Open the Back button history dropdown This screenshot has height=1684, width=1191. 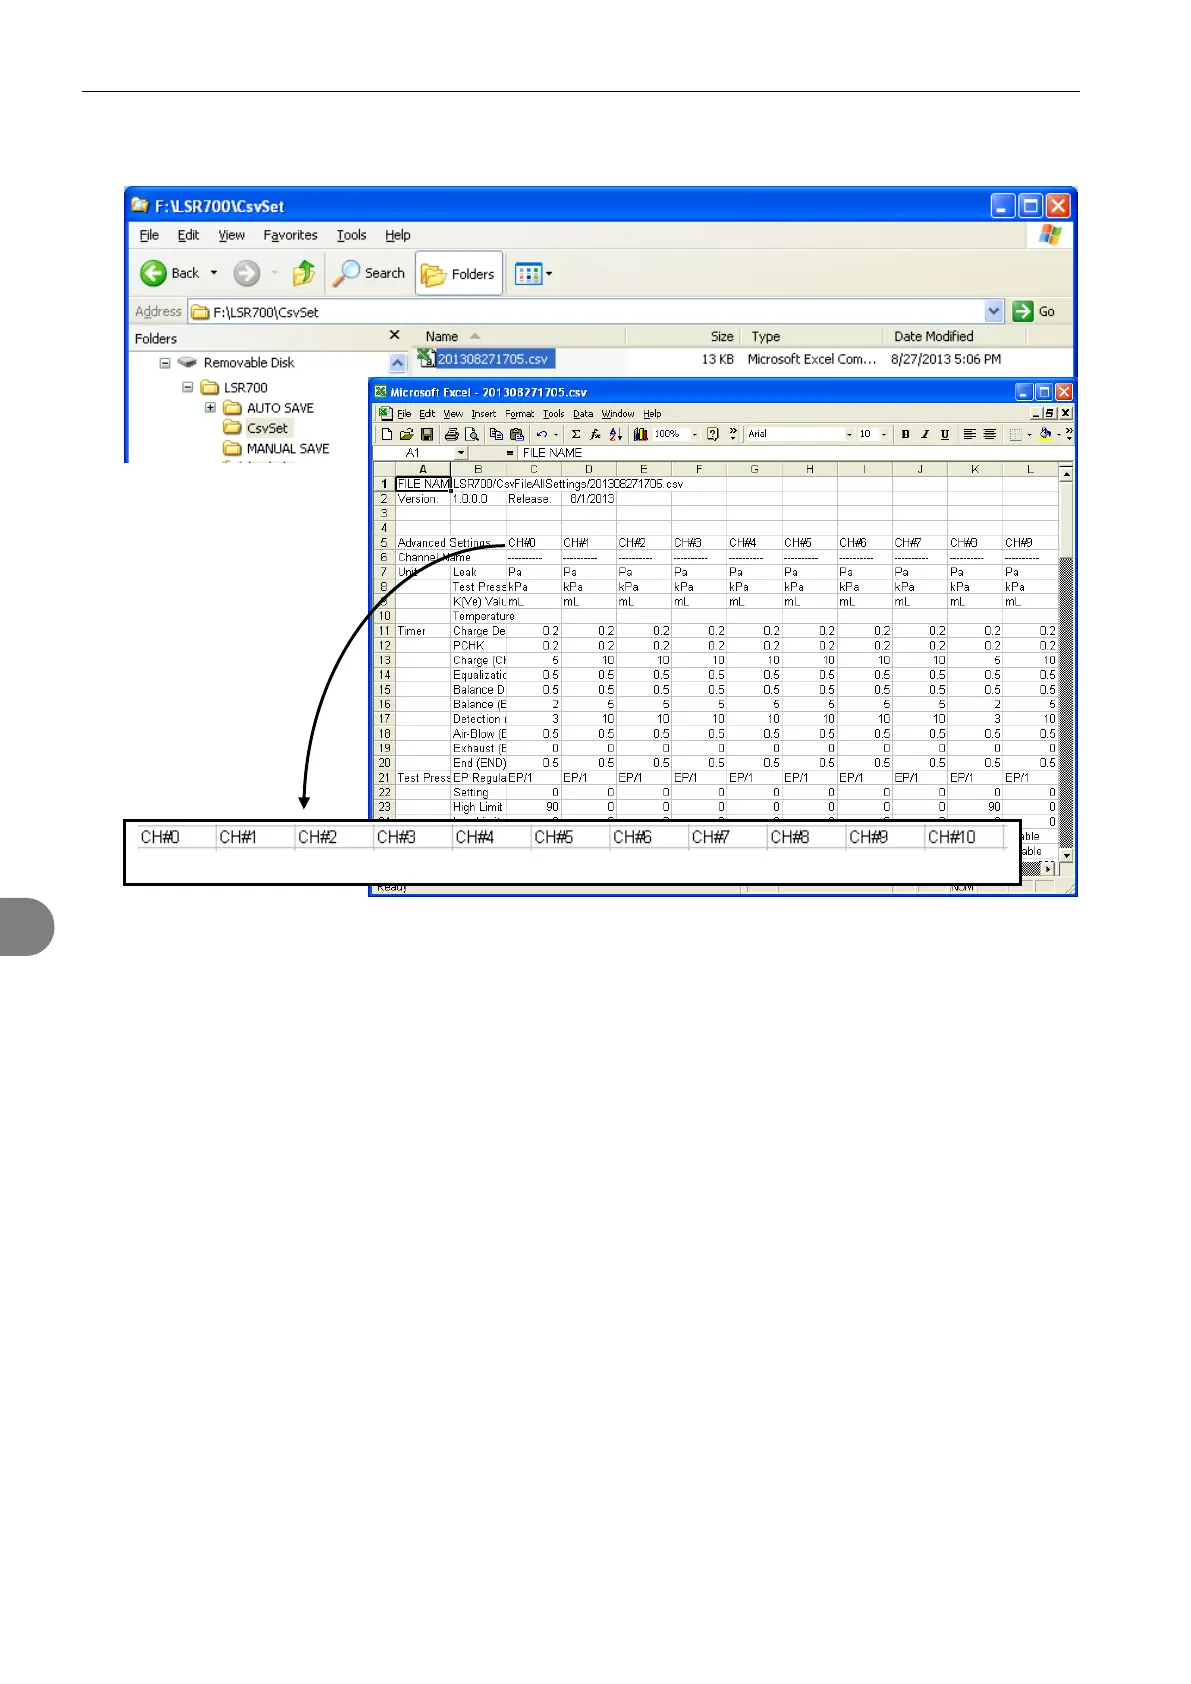tap(214, 273)
